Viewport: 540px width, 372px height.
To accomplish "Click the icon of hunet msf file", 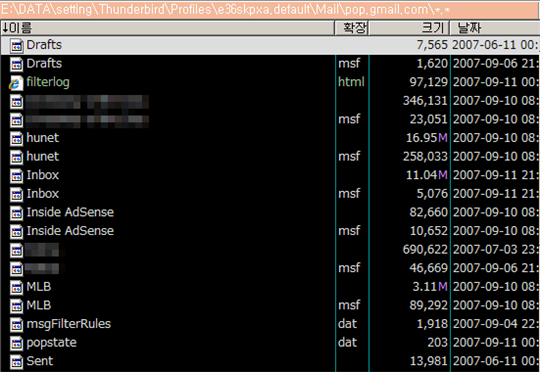I will point(16,157).
